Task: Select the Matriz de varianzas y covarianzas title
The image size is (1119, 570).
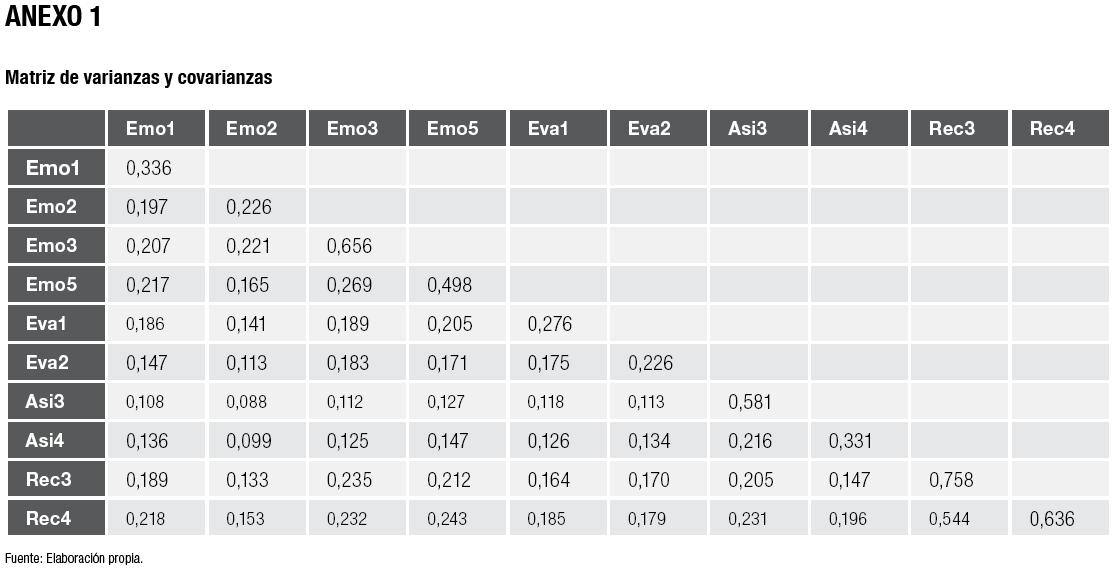Action: pyautogui.click(x=139, y=77)
